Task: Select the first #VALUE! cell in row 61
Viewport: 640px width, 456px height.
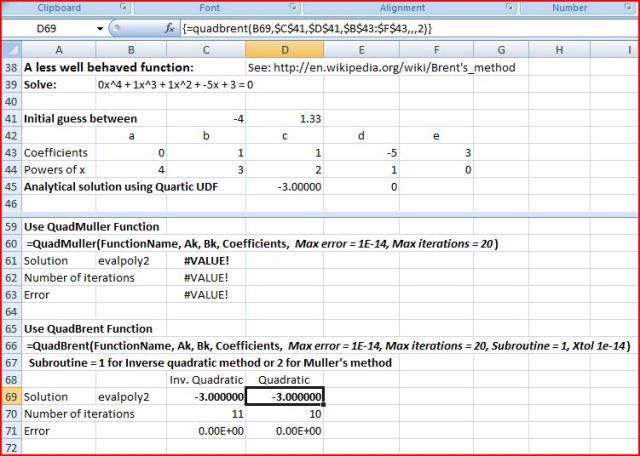Action: coord(207,261)
